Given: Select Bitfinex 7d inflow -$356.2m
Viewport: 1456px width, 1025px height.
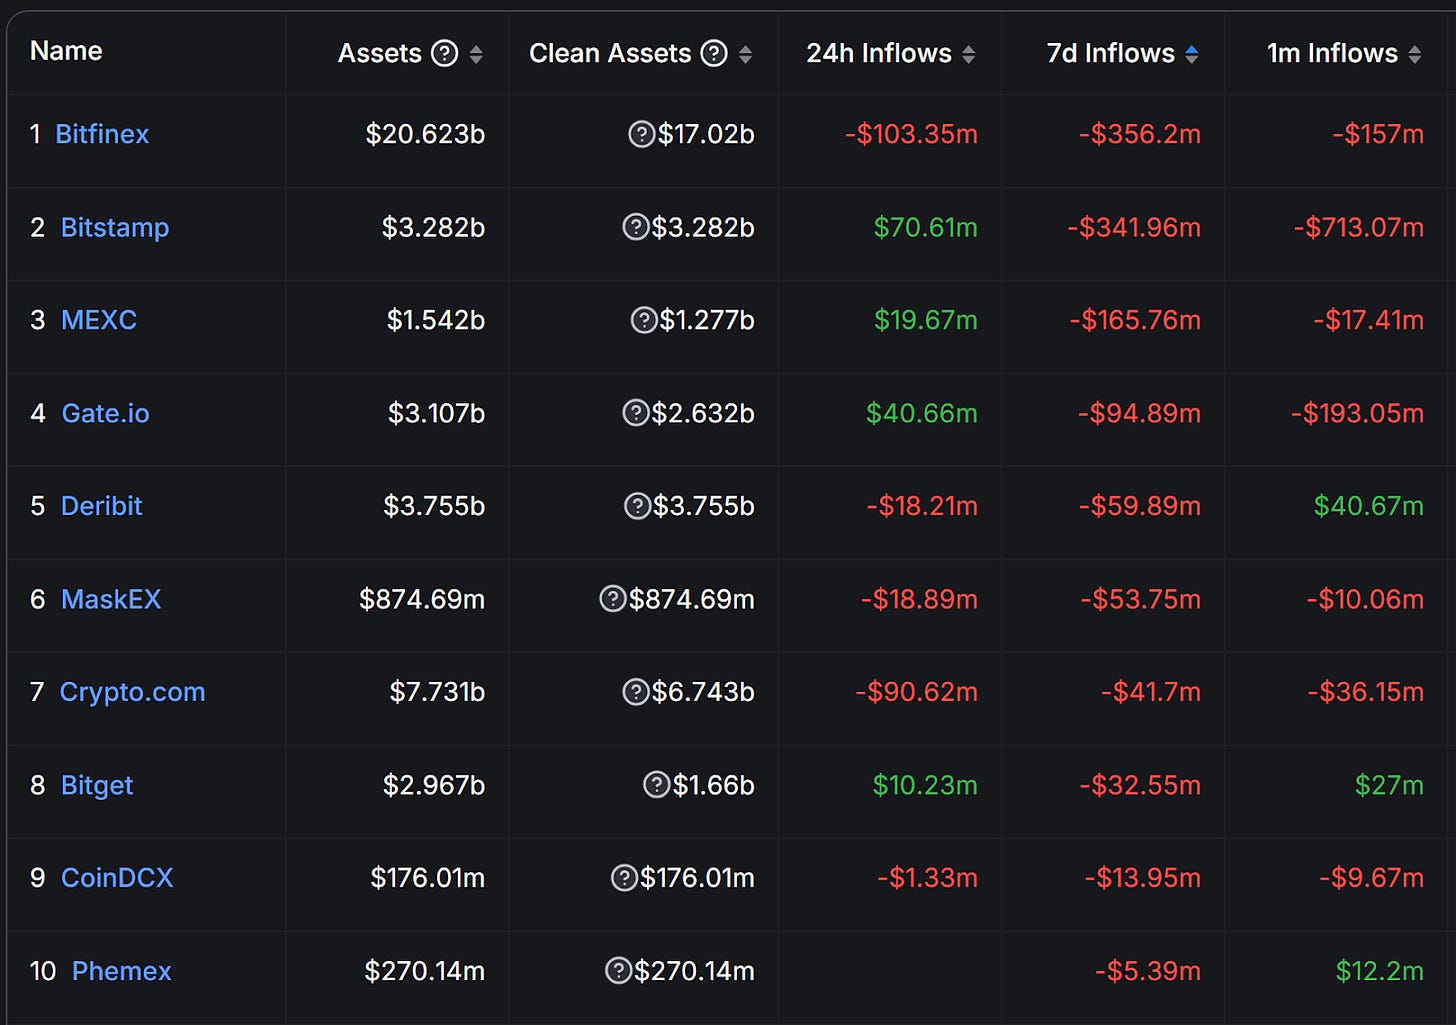Looking at the screenshot, I should (x=1140, y=134).
